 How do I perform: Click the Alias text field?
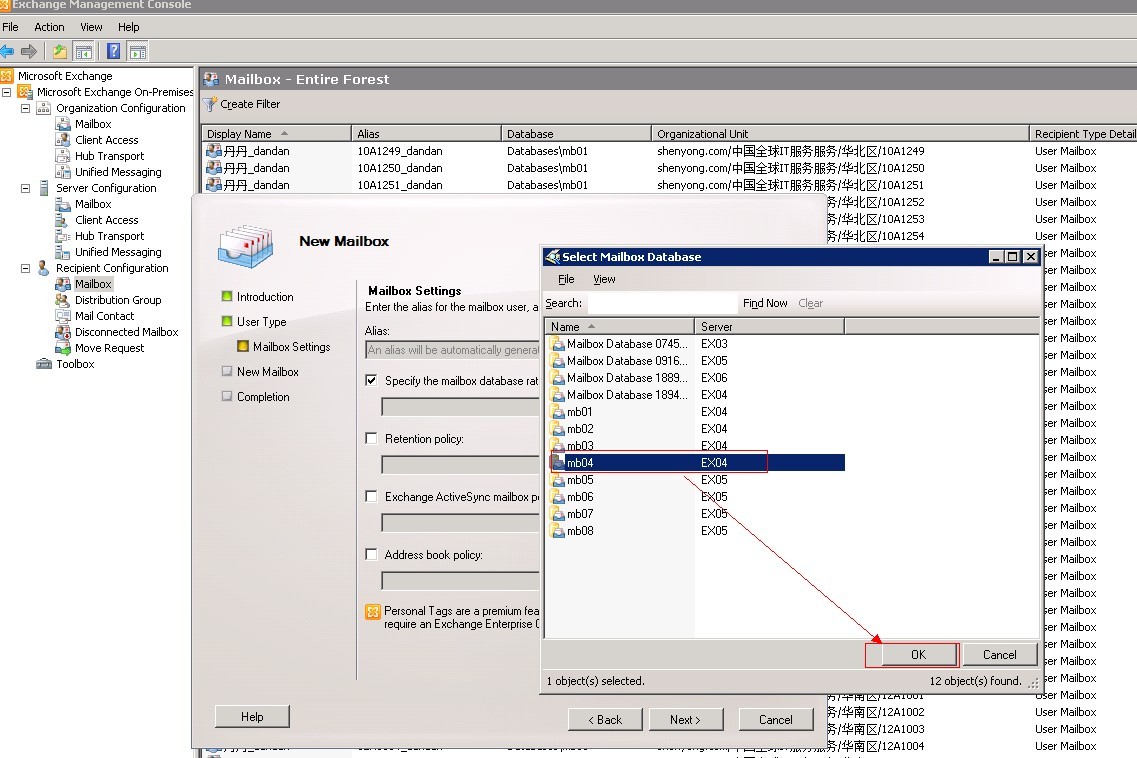(x=452, y=350)
